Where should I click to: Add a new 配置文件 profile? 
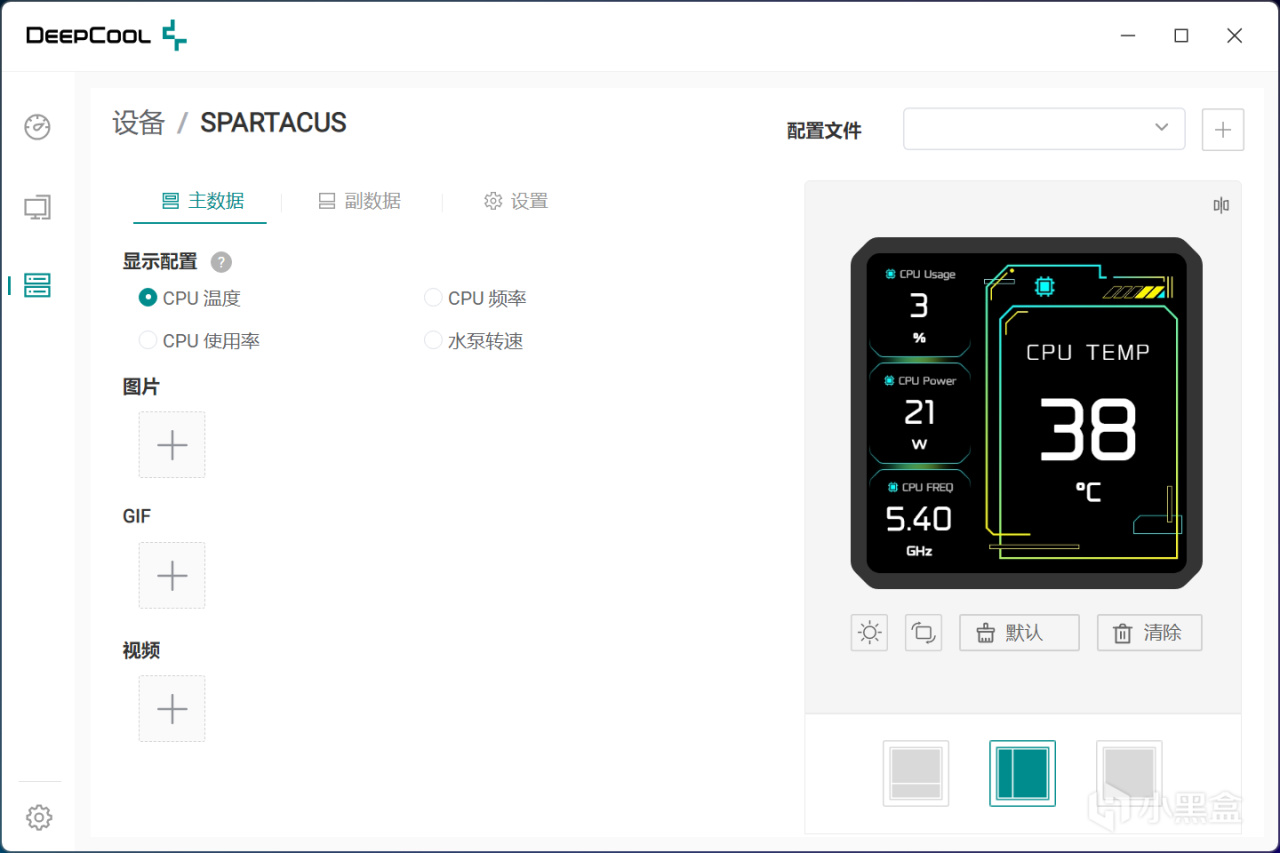pos(1222,129)
